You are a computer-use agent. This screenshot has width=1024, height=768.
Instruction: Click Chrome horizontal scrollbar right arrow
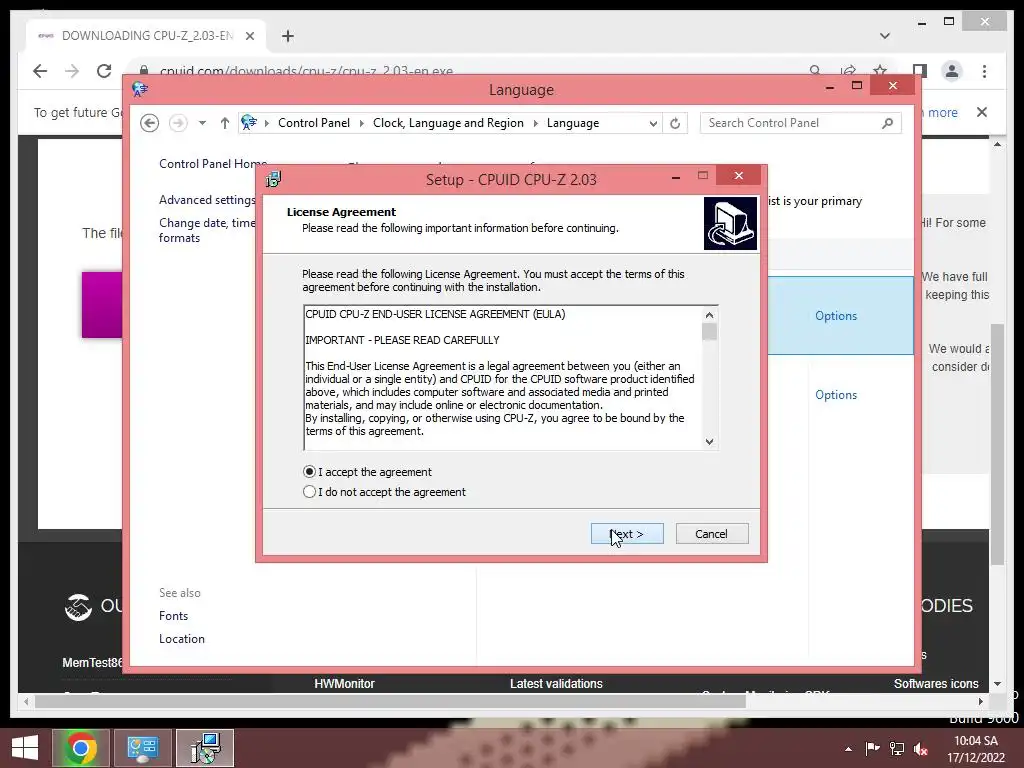pyautogui.click(x=981, y=701)
